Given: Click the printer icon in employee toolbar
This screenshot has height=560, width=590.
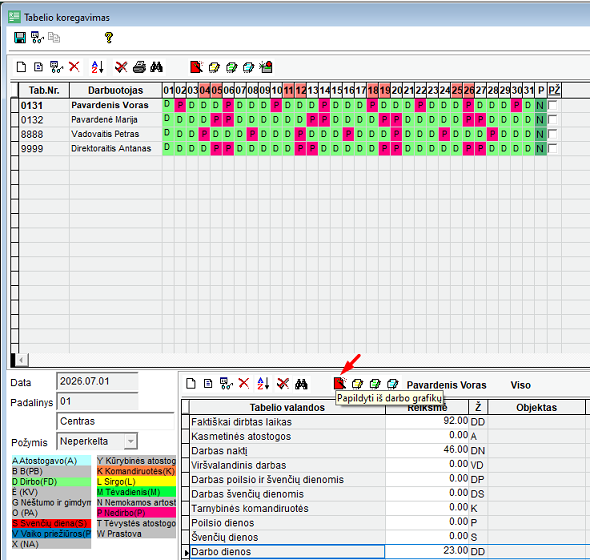Looking at the screenshot, I should point(139,67).
